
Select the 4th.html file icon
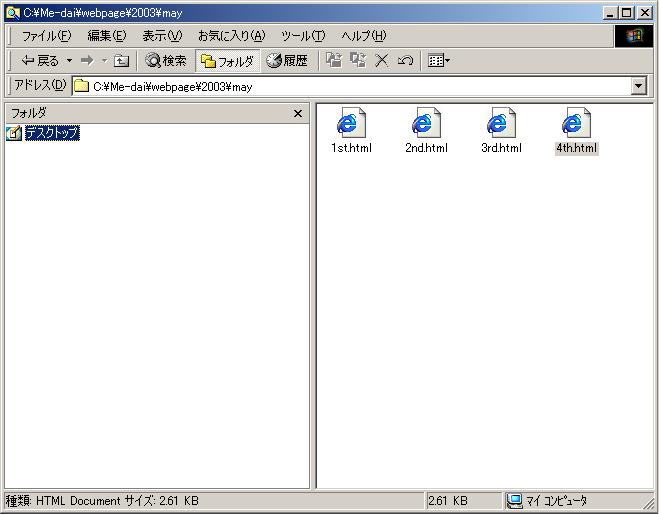coord(576,122)
